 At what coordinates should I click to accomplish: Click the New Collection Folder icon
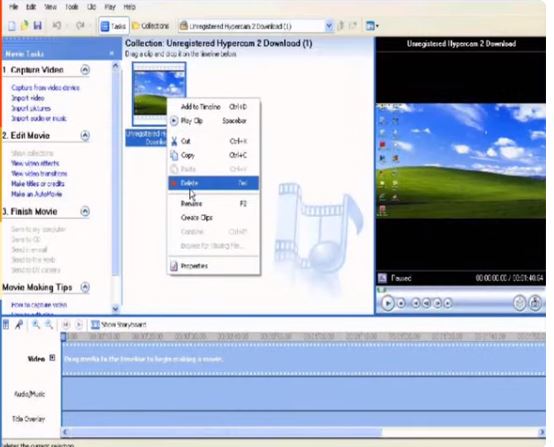coord(353,26)
